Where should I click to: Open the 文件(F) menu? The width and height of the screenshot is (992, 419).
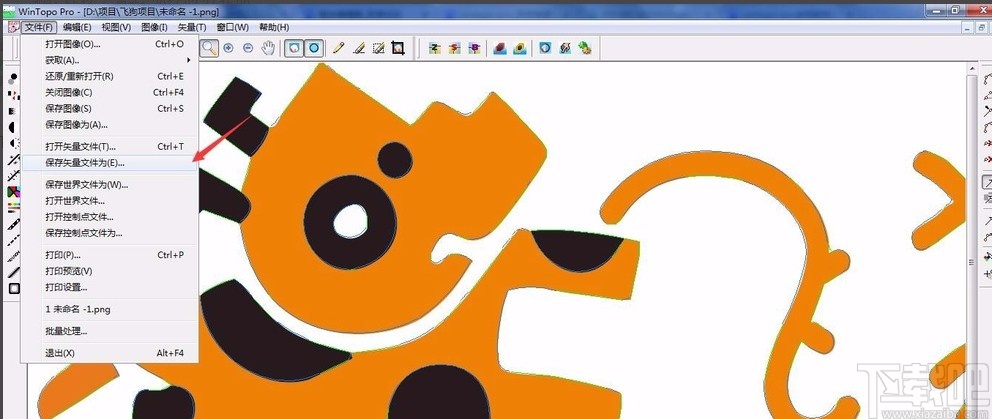click(39, 27)
